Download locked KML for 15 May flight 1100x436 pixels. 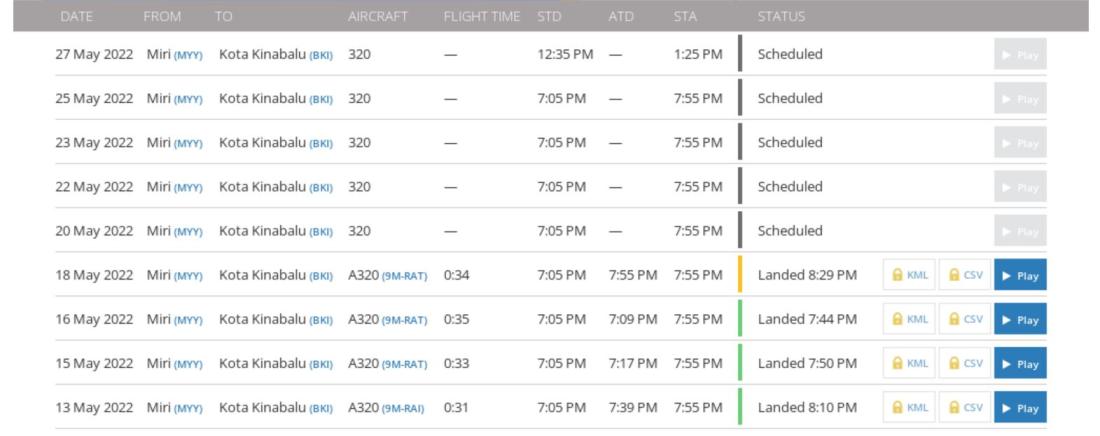pyautogui.click(x=909, y=363)
